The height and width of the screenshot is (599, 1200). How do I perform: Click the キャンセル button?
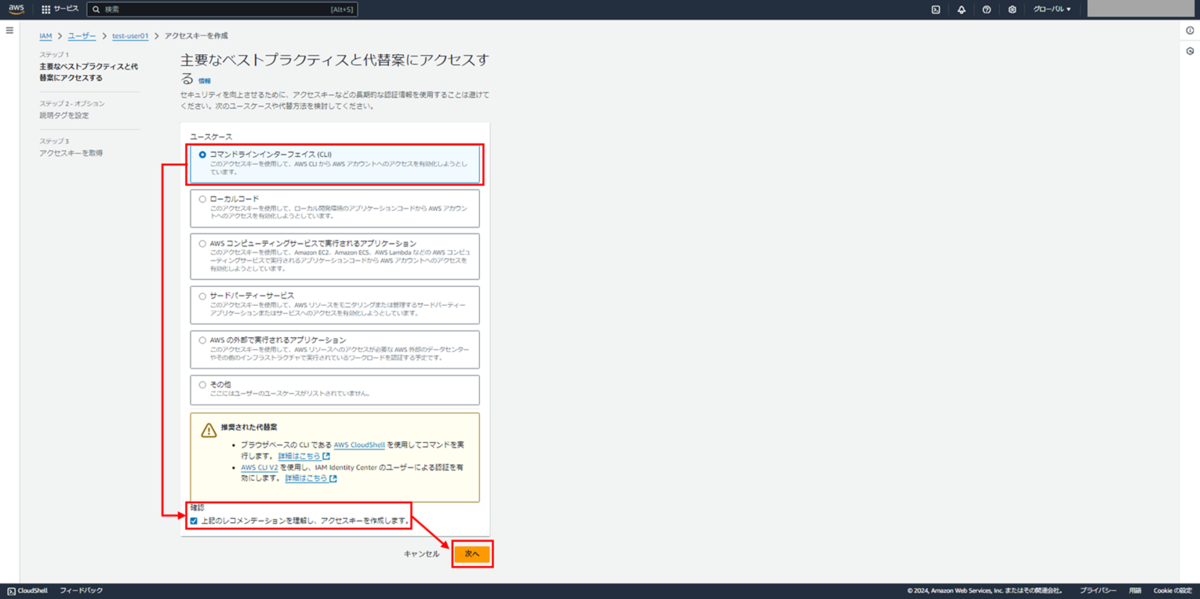click(x=421, y=554)
